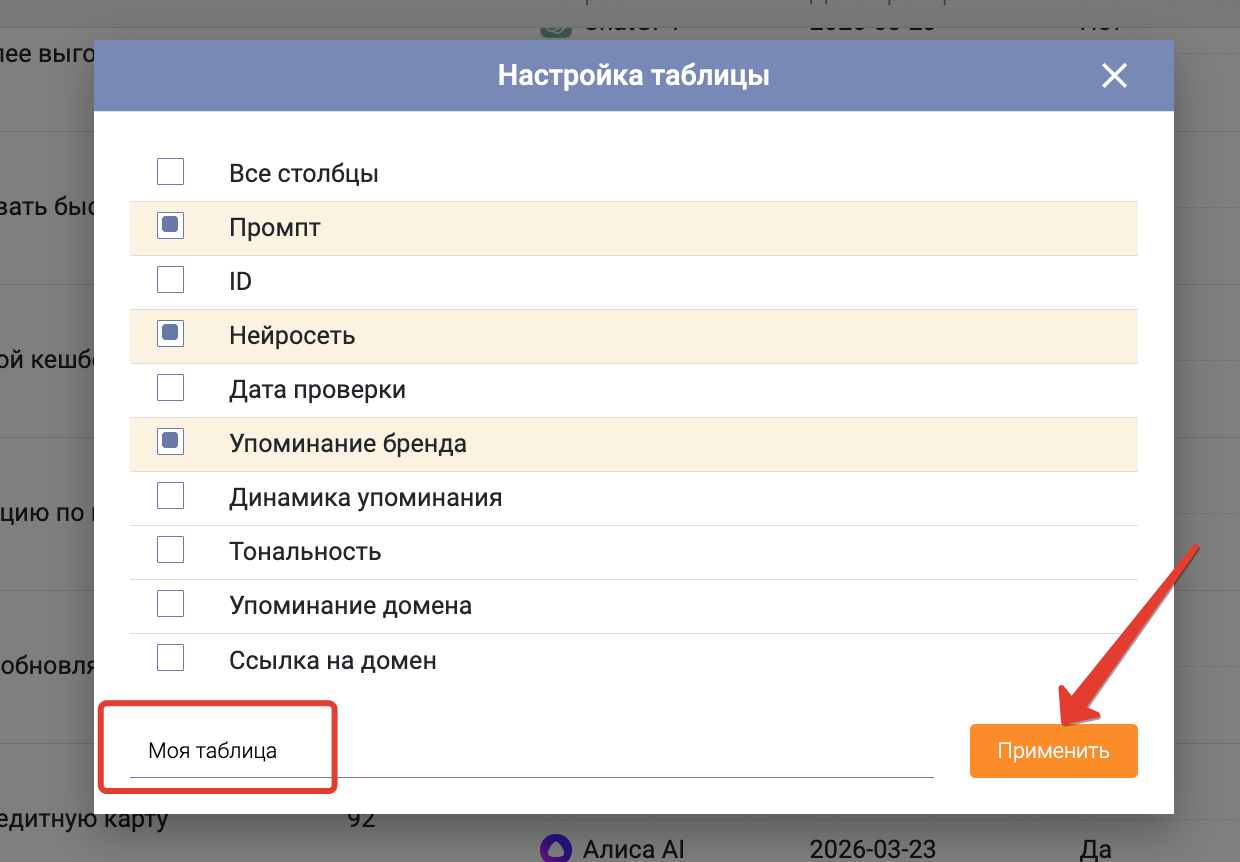Uncheck the 'Нейросеть' column checkbox

pos(171,335)
